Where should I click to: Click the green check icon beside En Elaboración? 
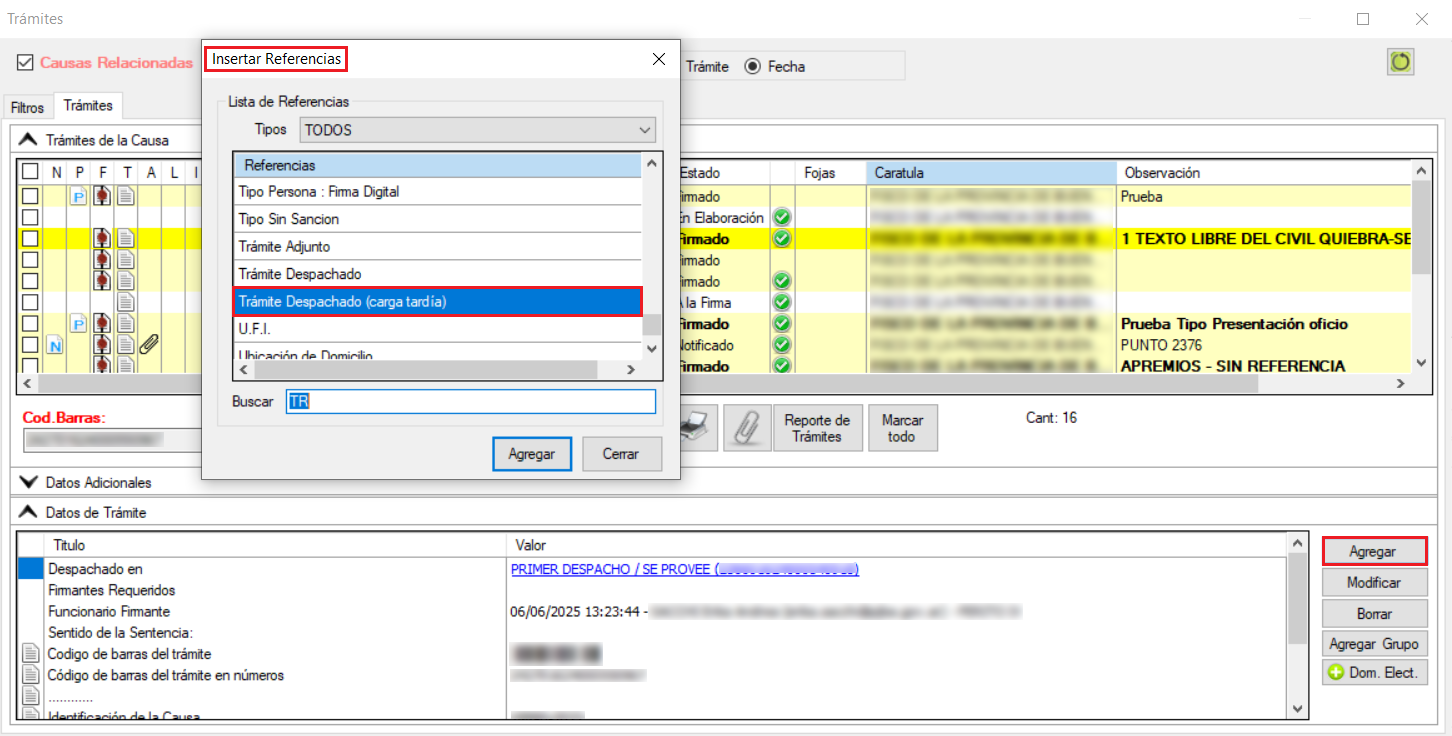click(783, 218)
